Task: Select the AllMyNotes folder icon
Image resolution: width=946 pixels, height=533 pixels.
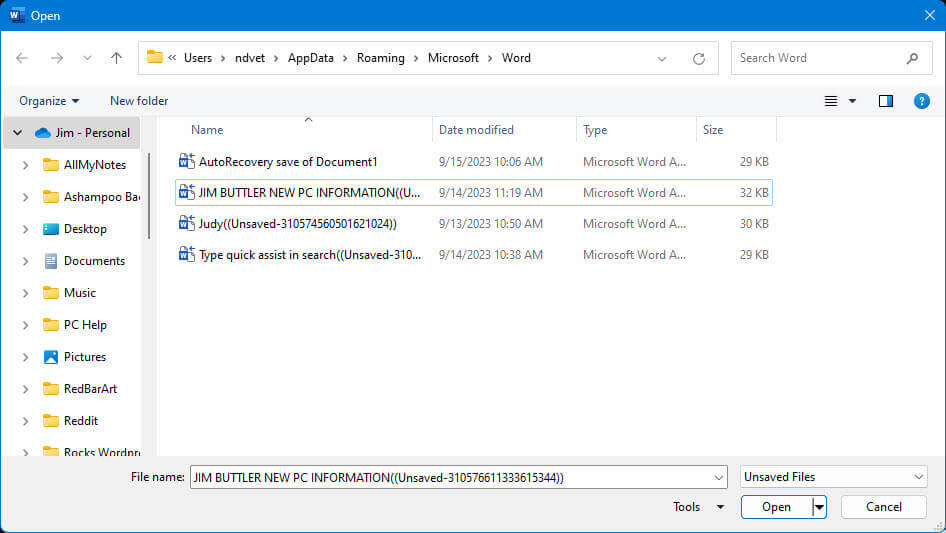Action: coord(51,165)
